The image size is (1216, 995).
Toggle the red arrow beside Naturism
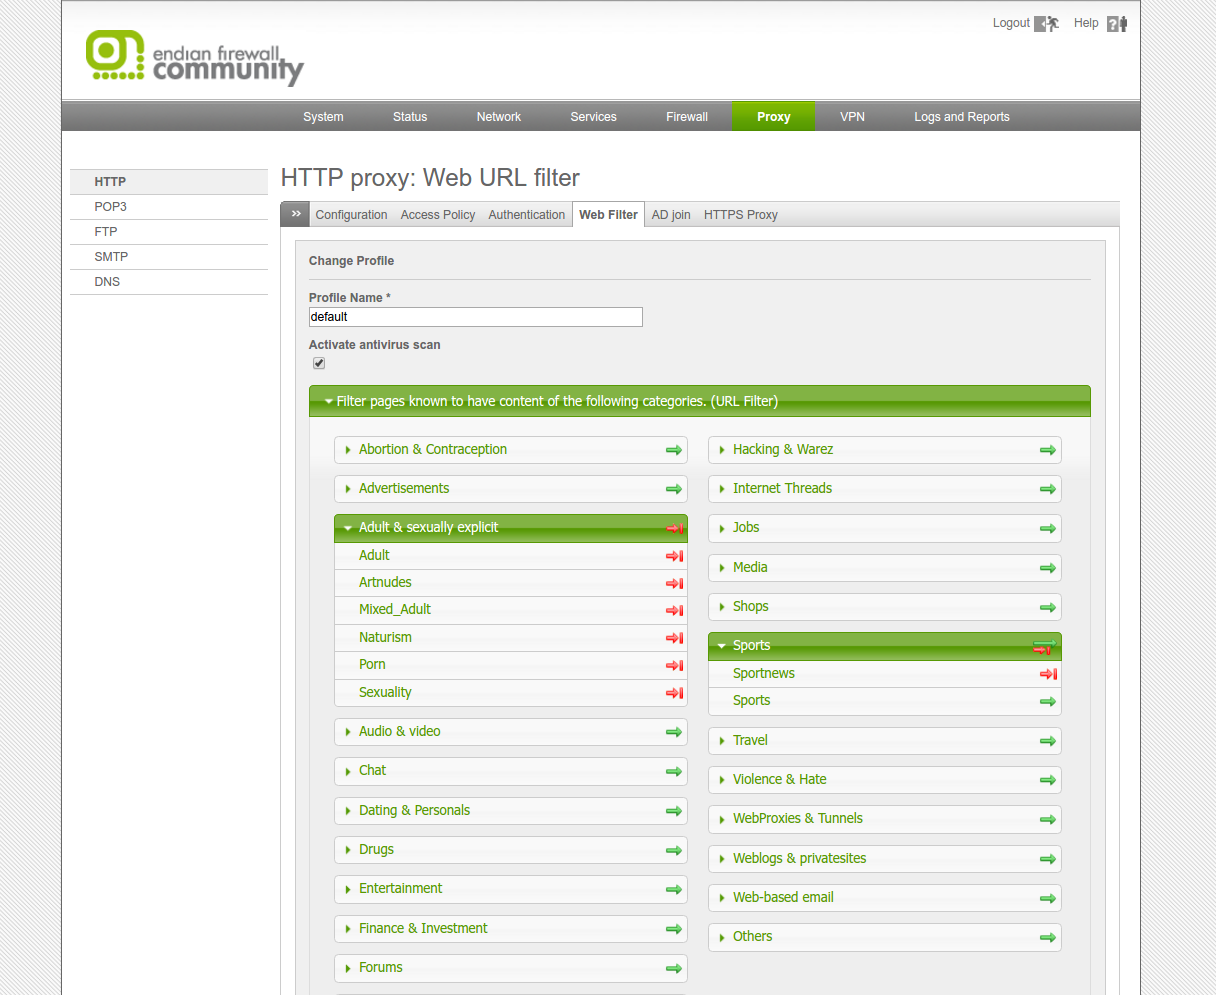point(675,638)
